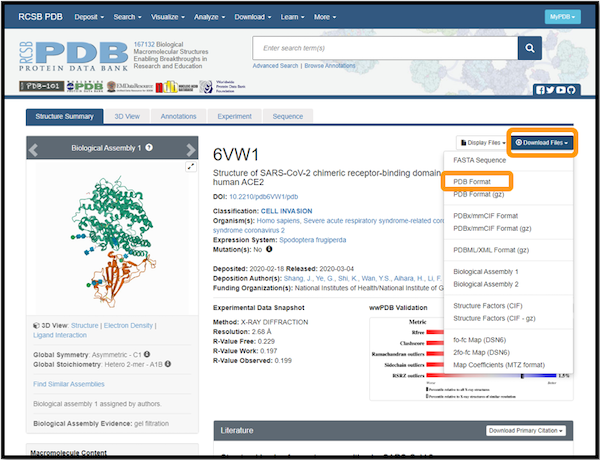Show next assembly with right arrow
Image resolution: width=600 pixels, height=460 pixels.
[191, 149]
